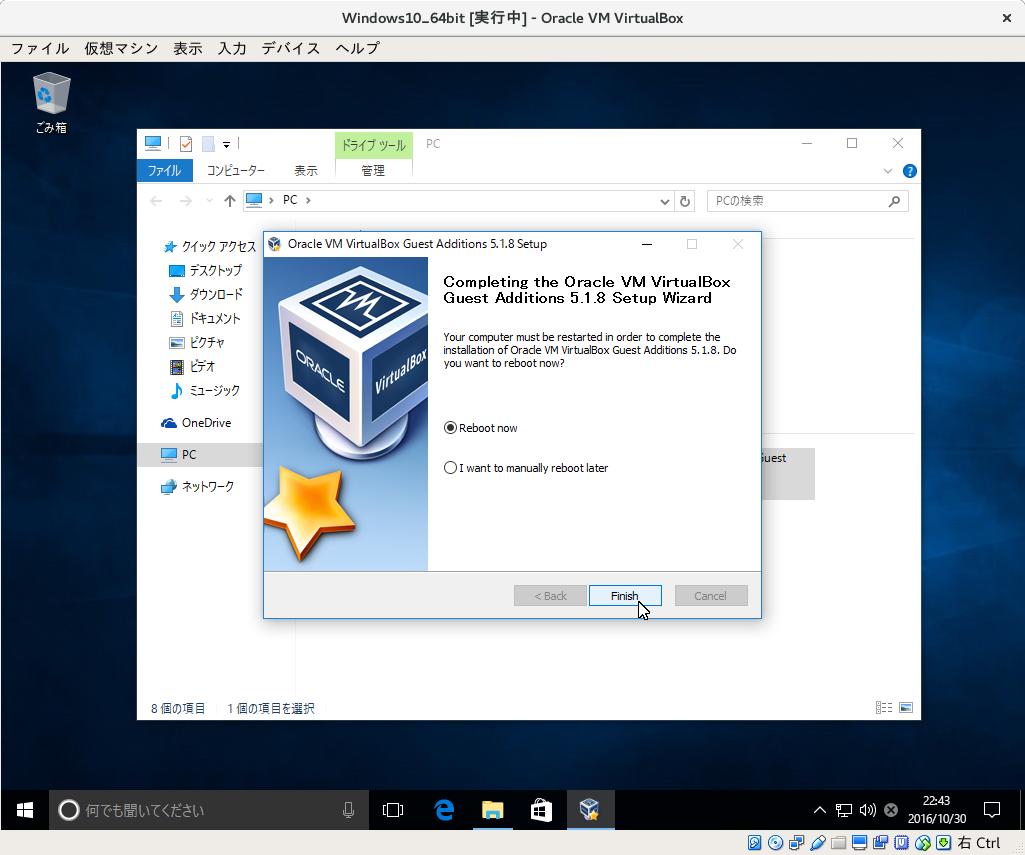Click the VirtualBox Guest Additions taskbar icon
Viewport: 1025px width, 855px height.
coord(590,811)
